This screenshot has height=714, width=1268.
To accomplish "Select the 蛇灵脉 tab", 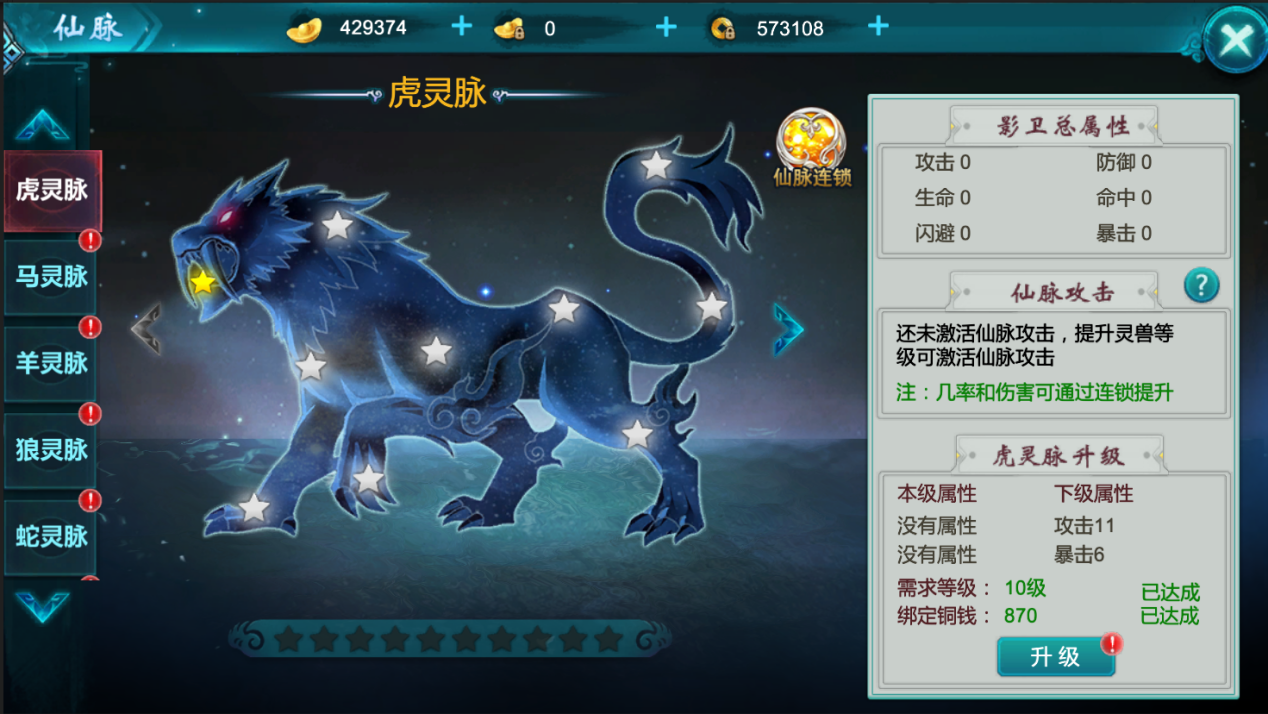I will click(51, 537).
